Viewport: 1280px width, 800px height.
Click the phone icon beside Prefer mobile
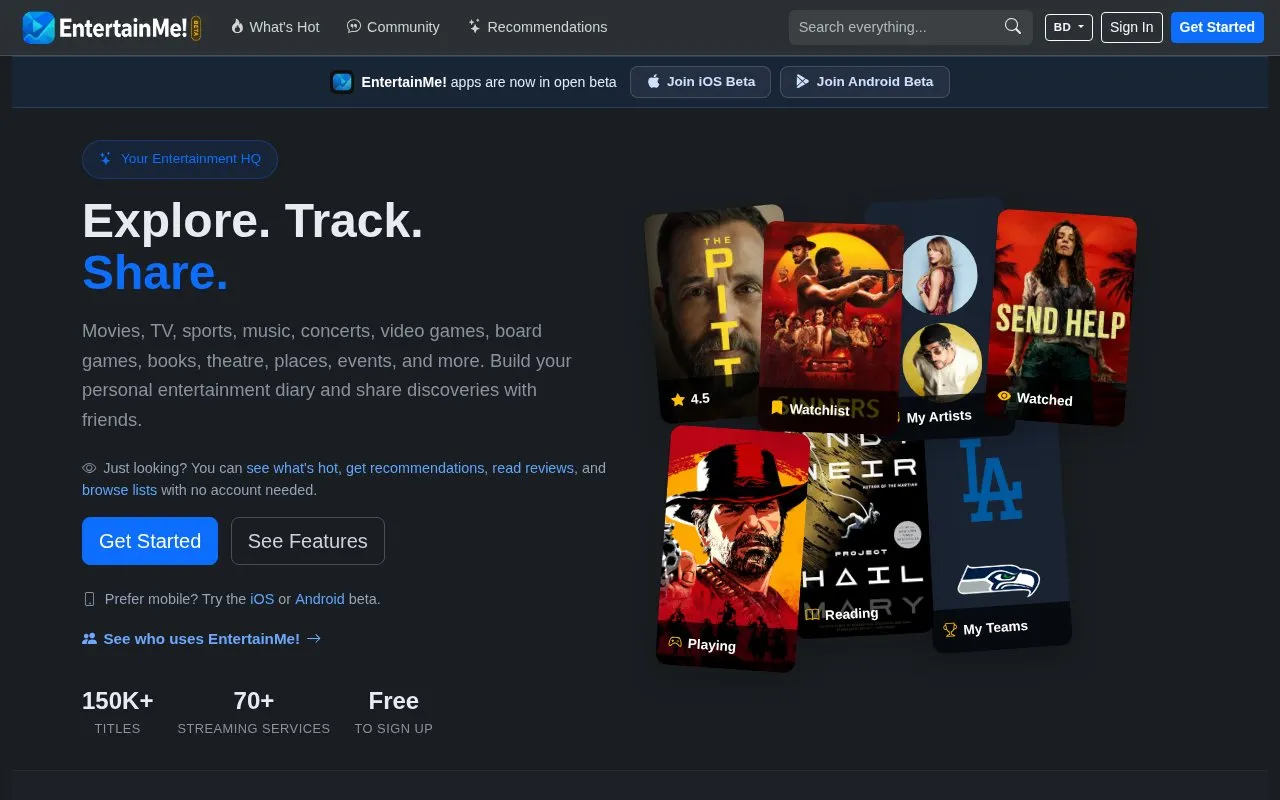point(89,599)
